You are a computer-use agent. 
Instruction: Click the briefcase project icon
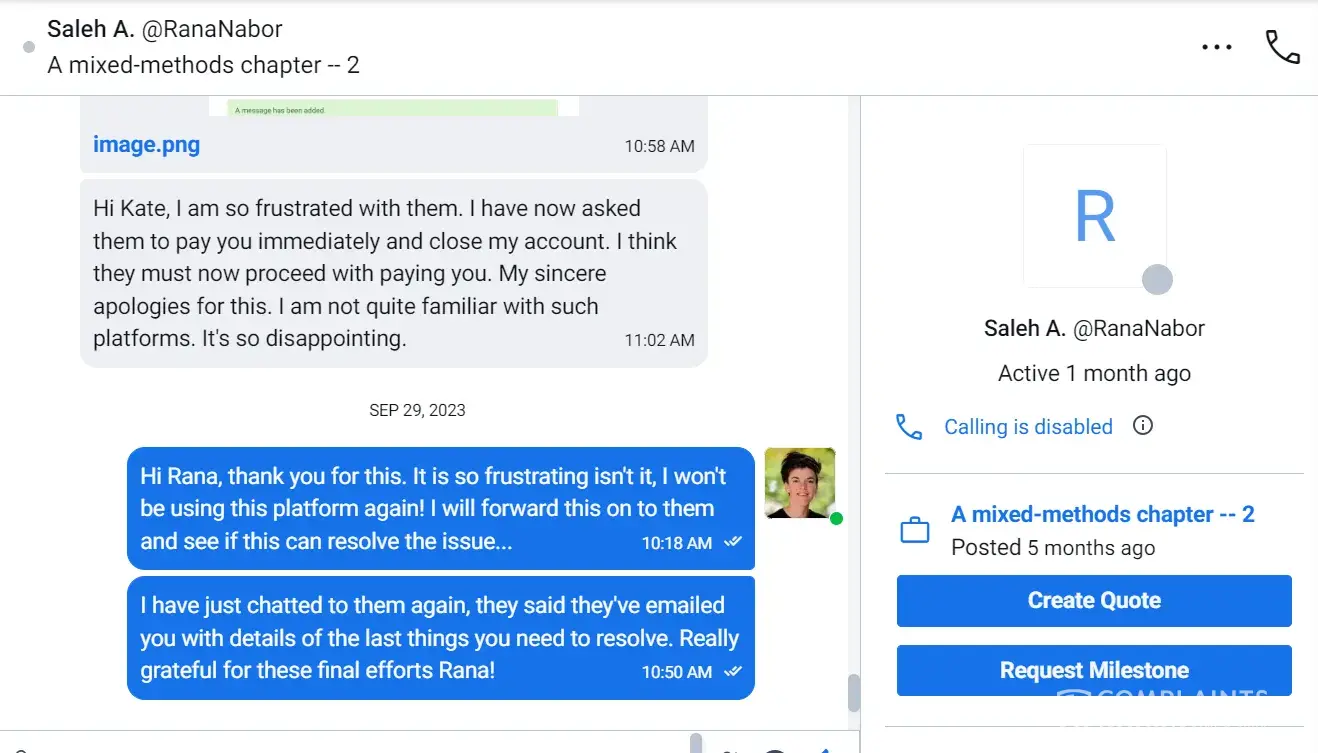pyautogui.click(x=915, y=530)
